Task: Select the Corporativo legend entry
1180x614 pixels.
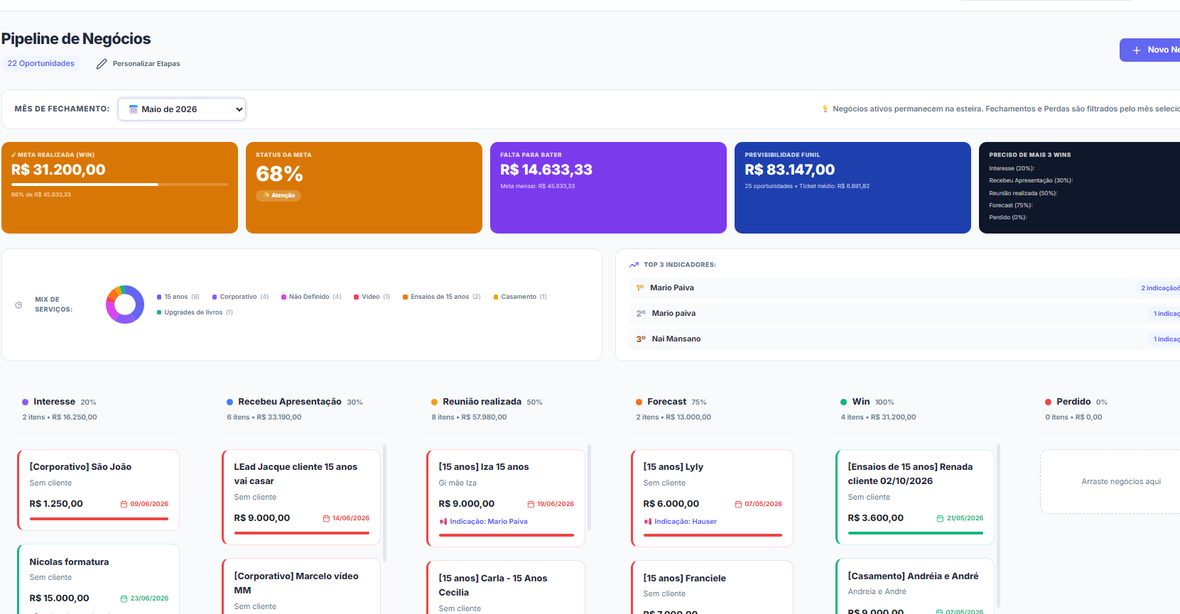Action: (x=240, y=297)
